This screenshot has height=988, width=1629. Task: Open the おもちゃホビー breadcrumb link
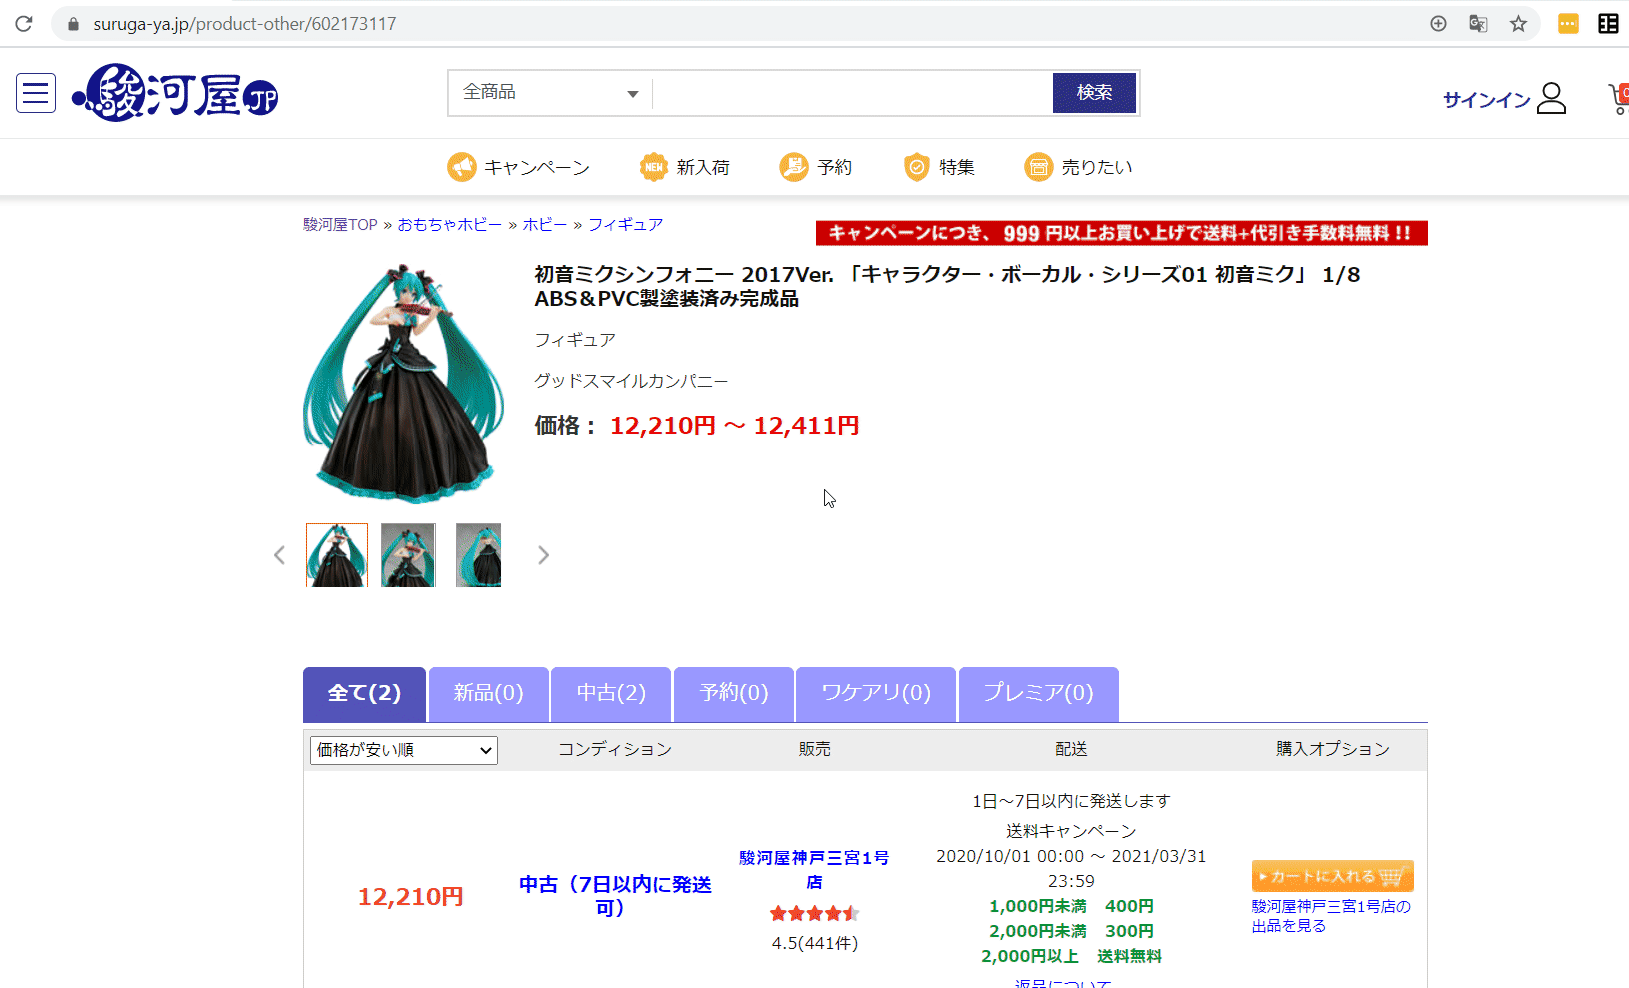(450, 225)
